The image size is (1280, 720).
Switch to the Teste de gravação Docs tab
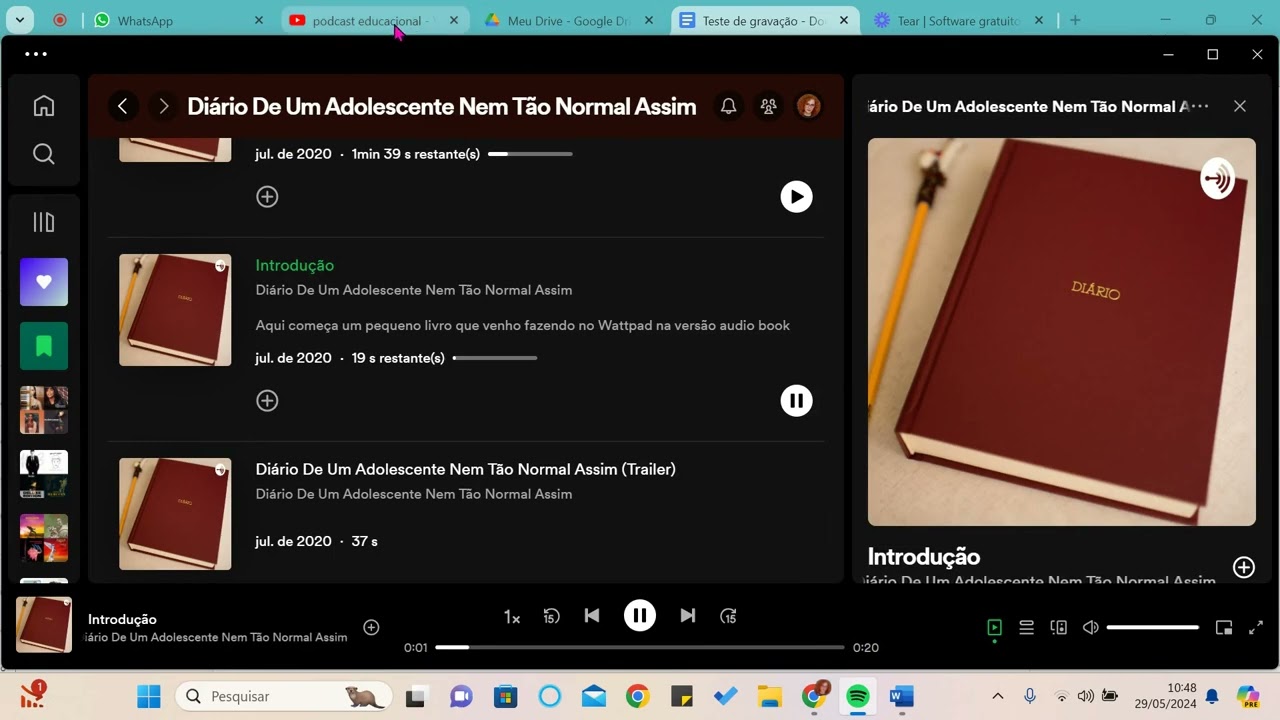tap(764, 20)
